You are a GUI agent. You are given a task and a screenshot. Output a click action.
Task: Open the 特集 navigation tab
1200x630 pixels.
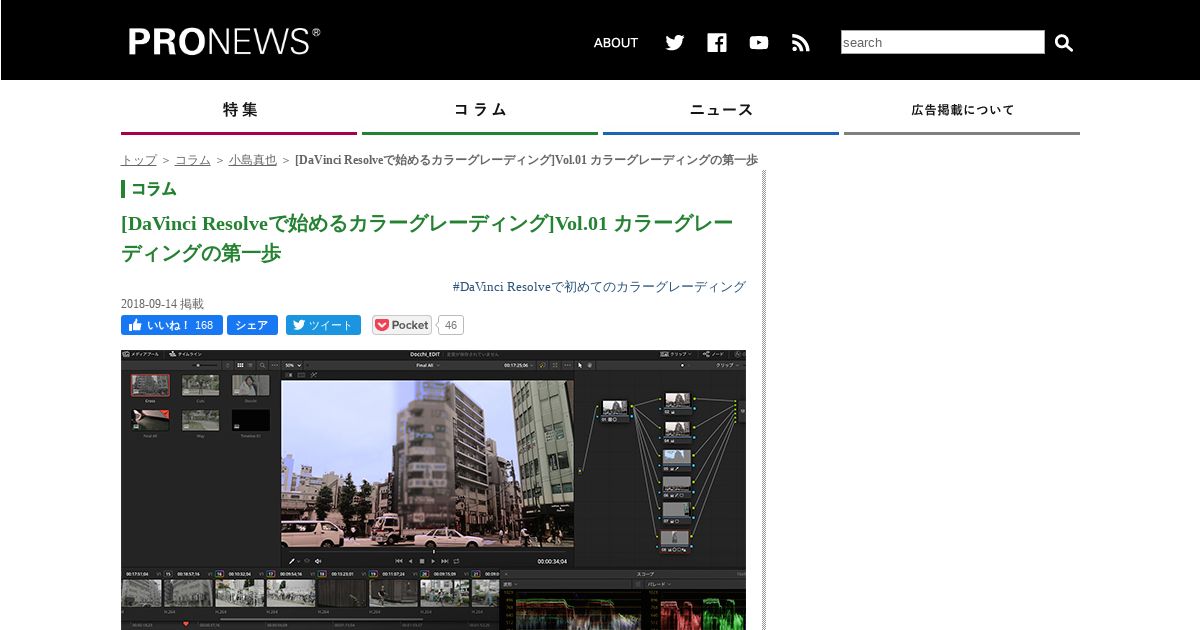tap(239, 110)
